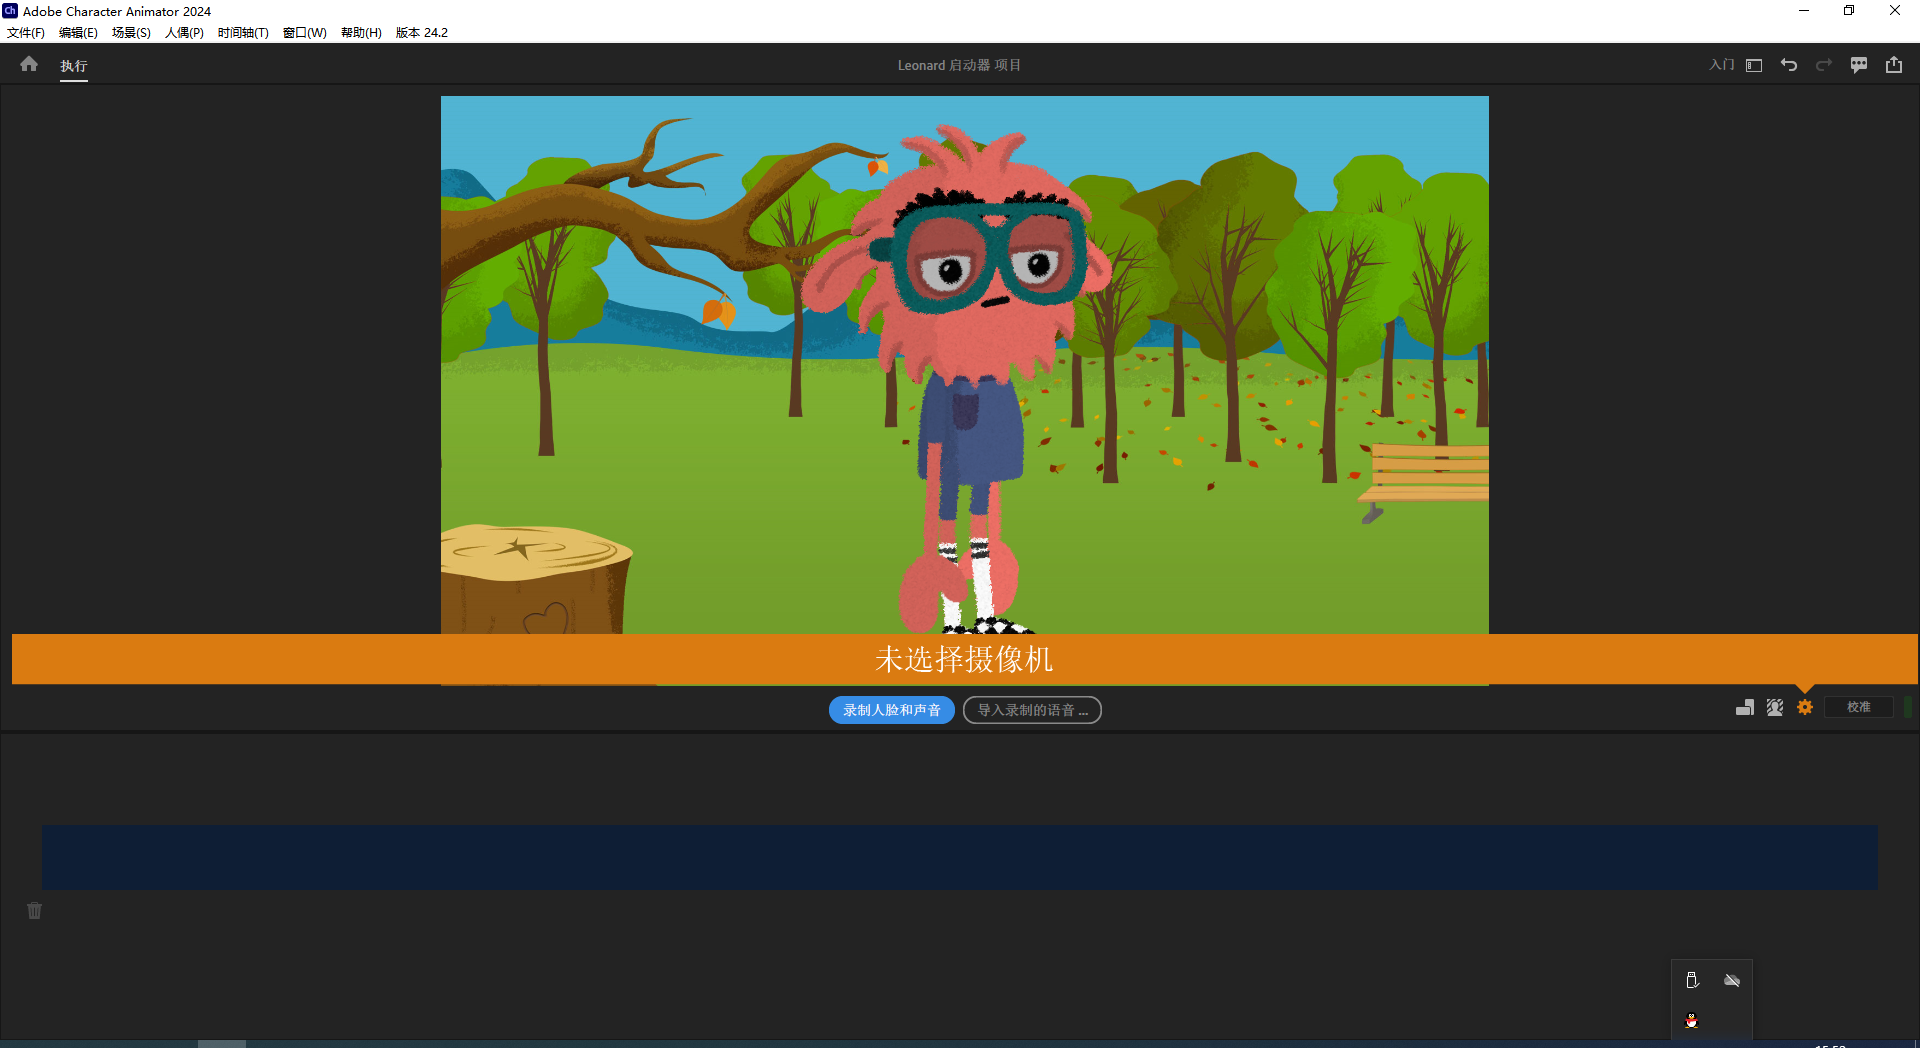The image size is (1920, 1048).
Task: Go to the Home screen icon
Action: point(29,64)
